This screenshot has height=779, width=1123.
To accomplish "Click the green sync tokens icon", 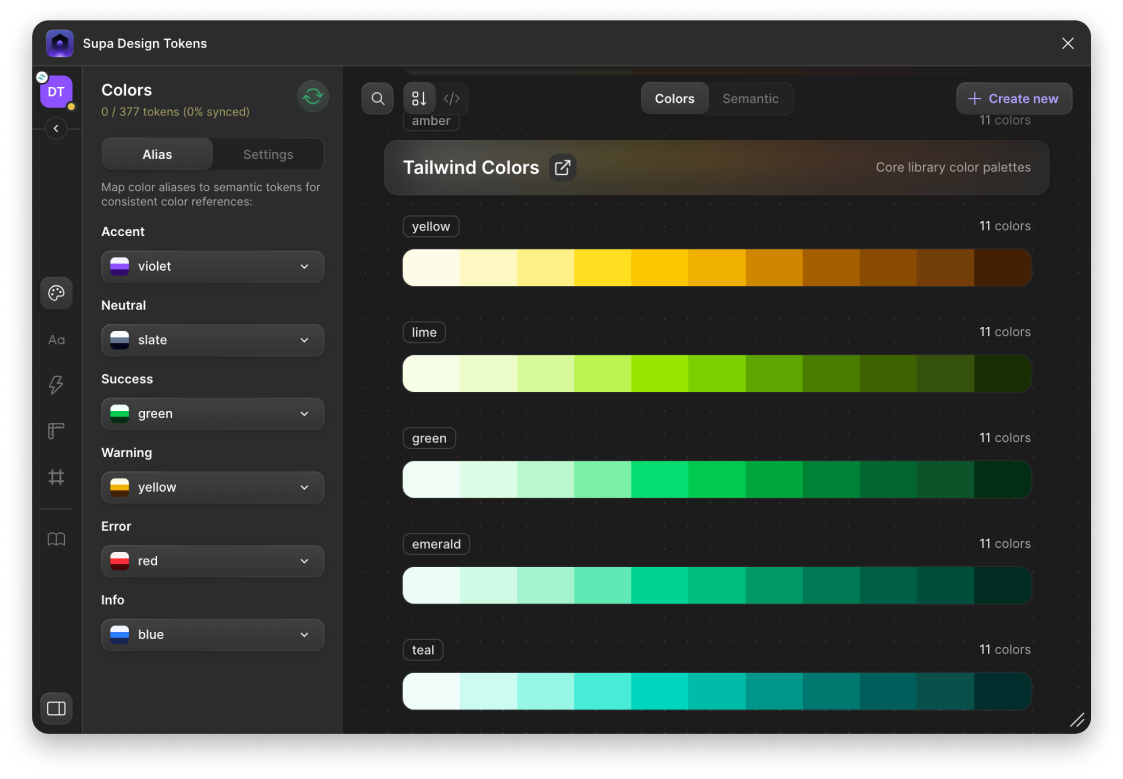I will click(x=312, y=97).
